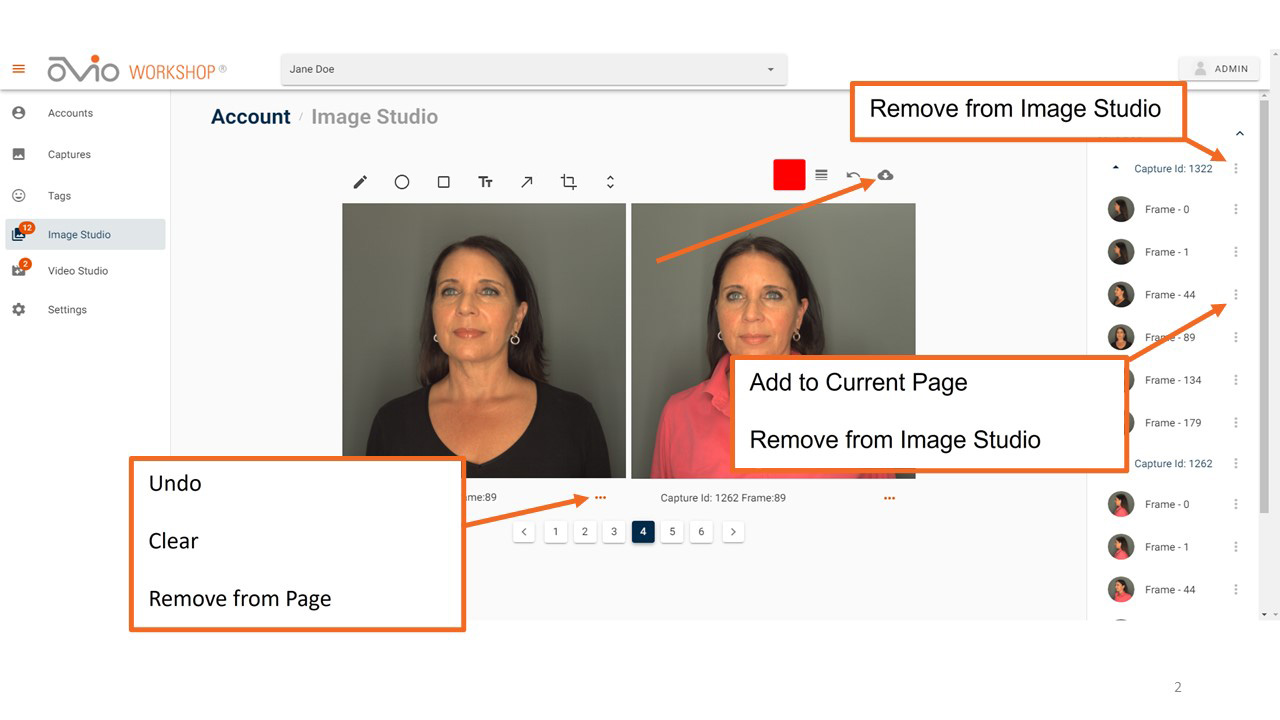Image resolution: width=1280 pixels, height=720 pixels.
Task: Open options for Frame - 89
Action: tap(1236, 337)
